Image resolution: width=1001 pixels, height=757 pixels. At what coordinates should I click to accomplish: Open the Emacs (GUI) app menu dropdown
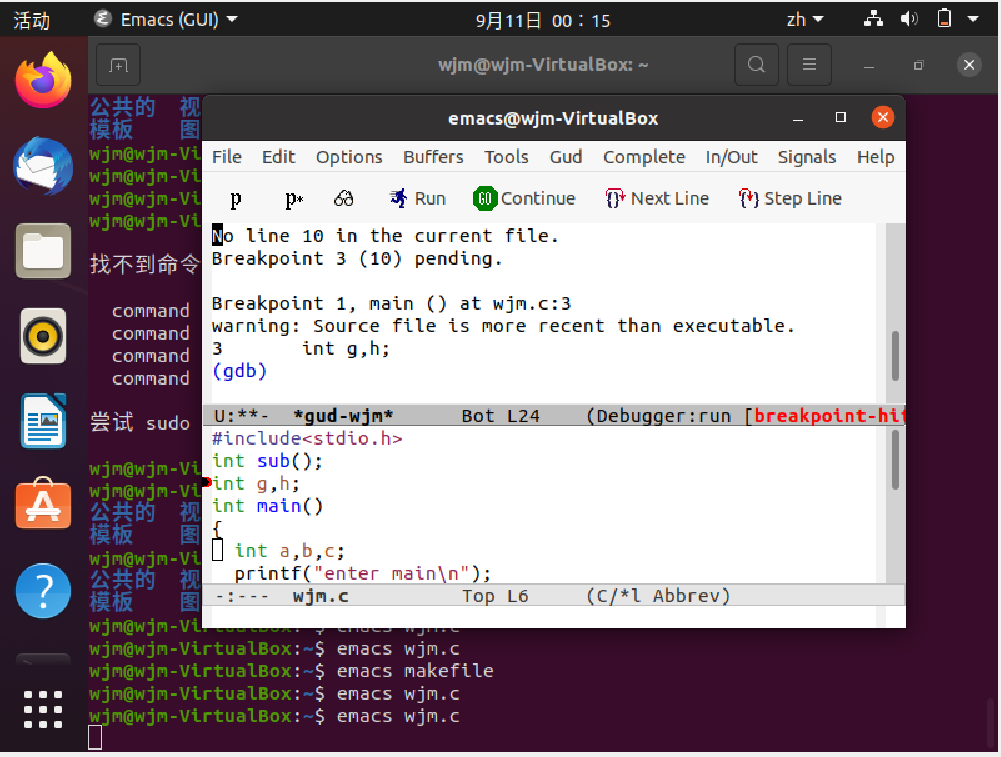point(166,20)
